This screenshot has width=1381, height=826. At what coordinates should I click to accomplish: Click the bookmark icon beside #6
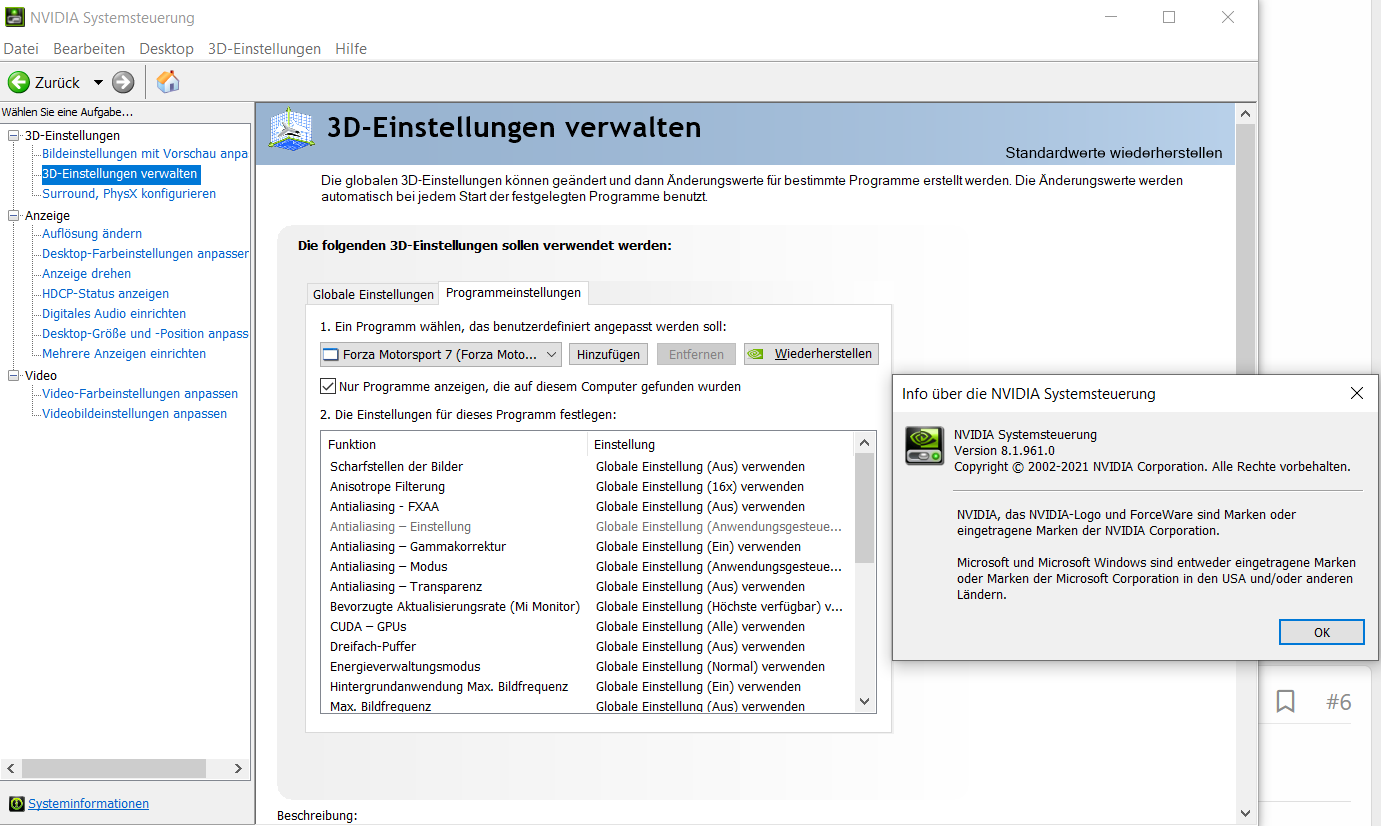[x=1286, y=702]
